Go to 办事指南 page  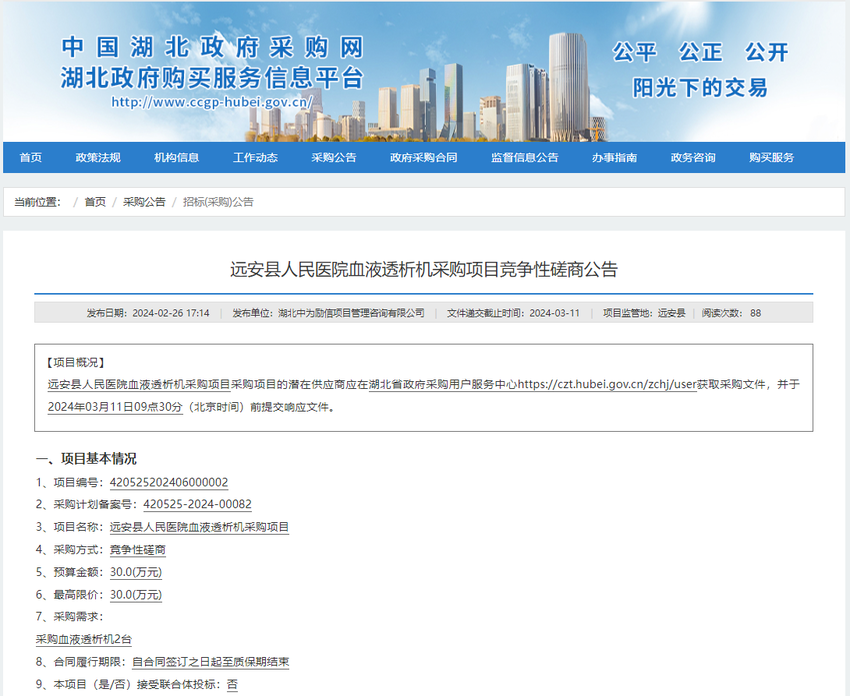click(614, 157)
